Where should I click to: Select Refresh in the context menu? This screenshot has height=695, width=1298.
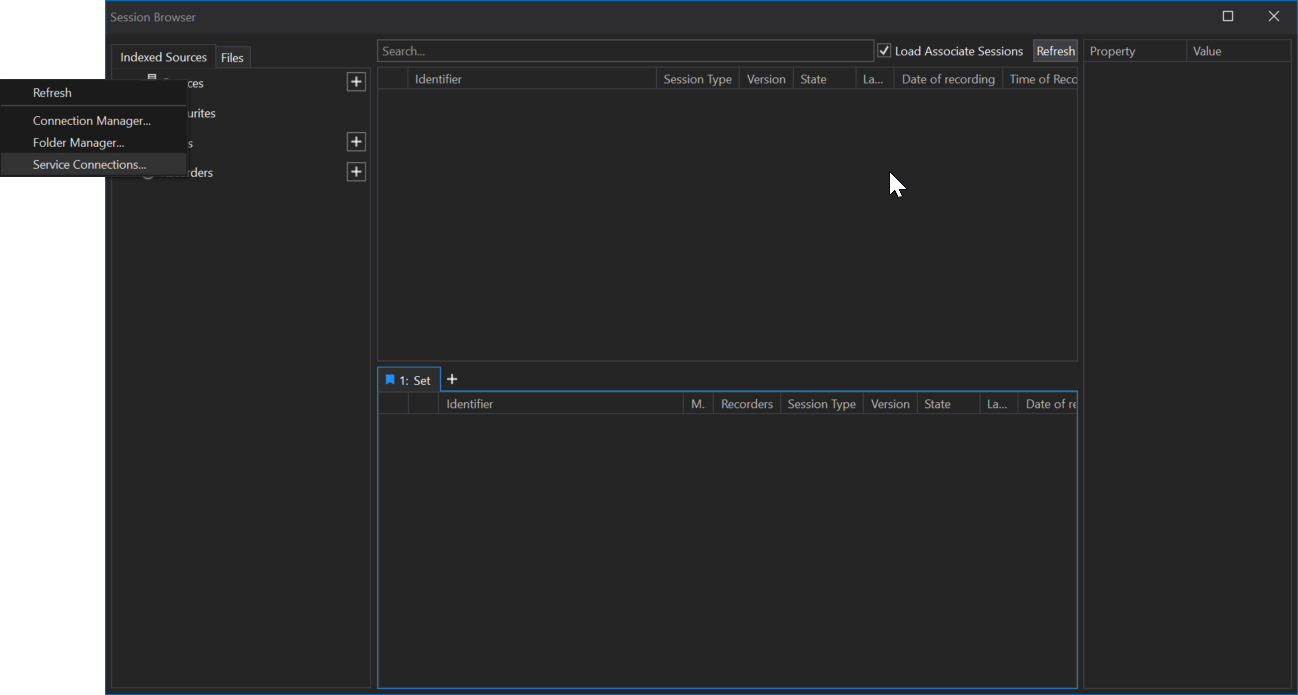point(52,92)
